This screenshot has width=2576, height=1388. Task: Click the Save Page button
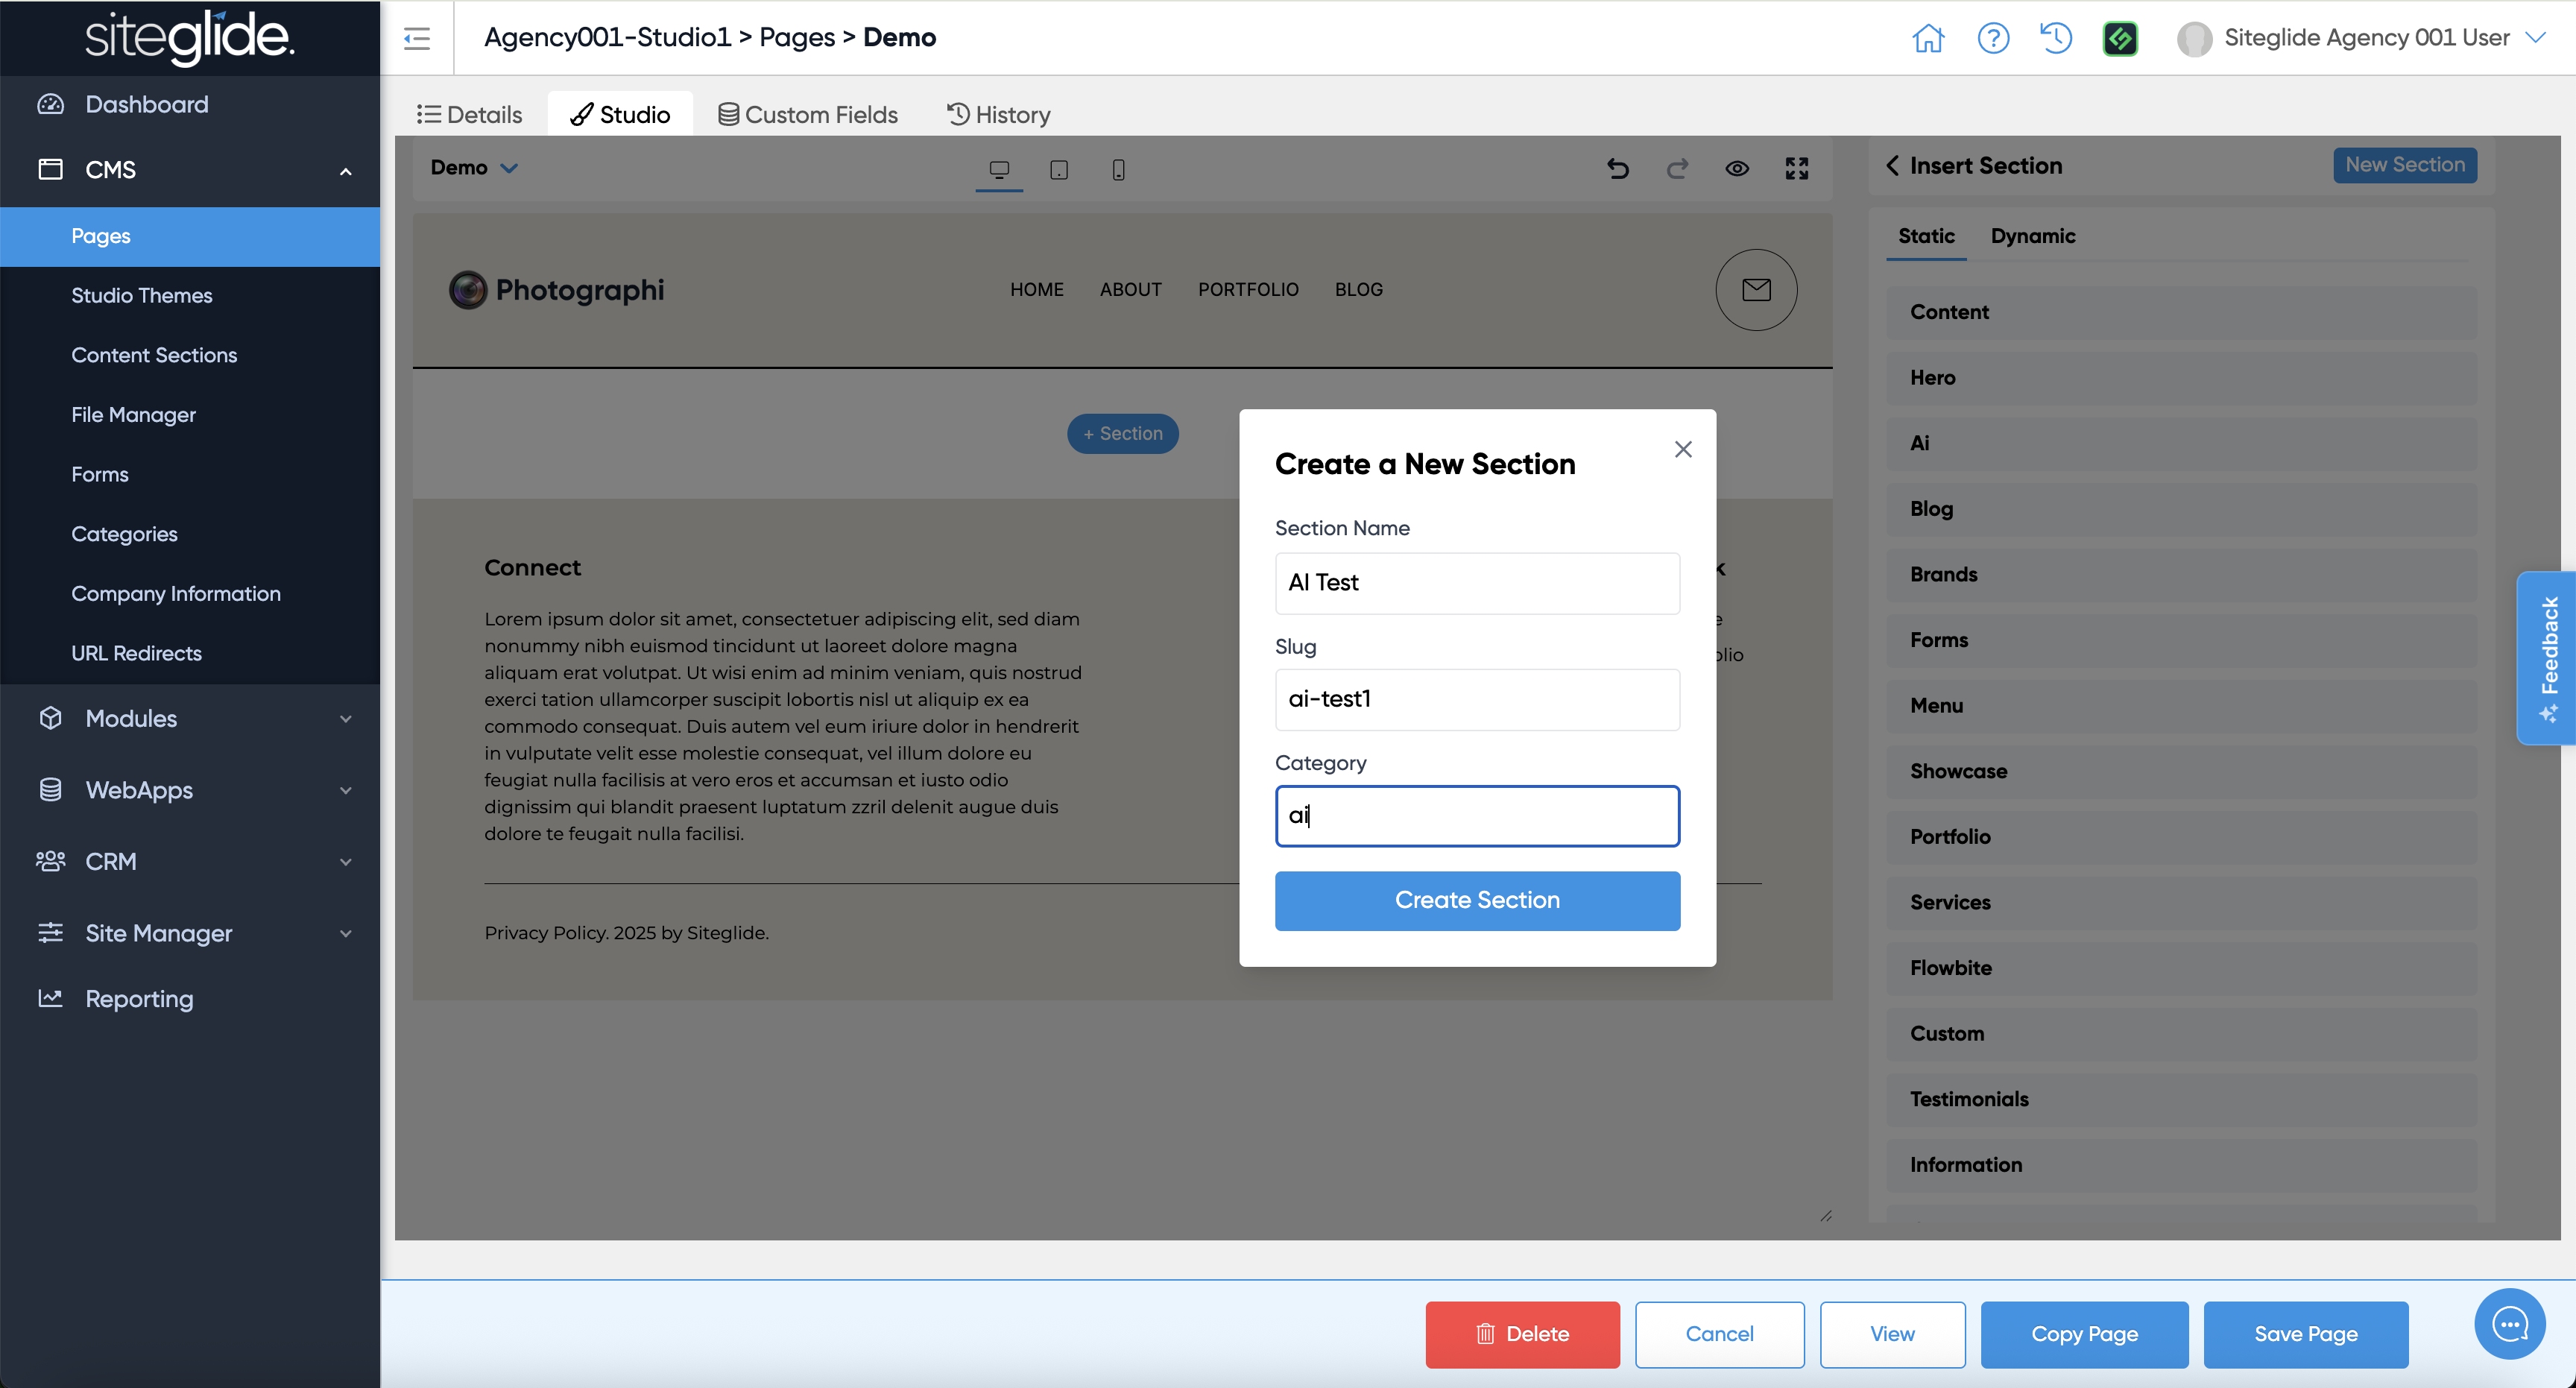pos(2305,1334)
